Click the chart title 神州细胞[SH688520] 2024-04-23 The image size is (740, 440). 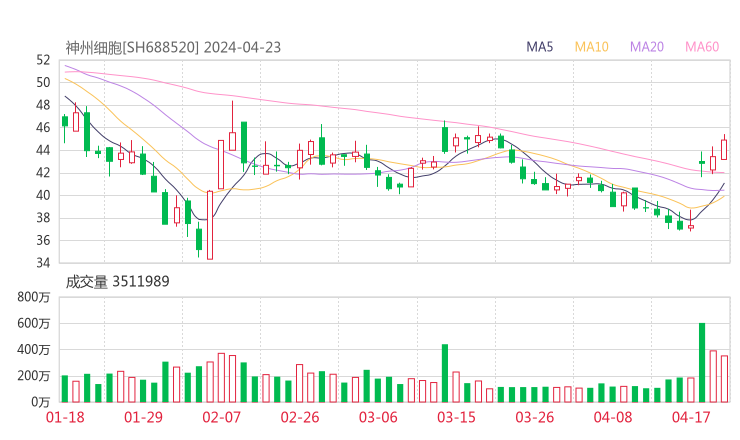tap(173, 48)
